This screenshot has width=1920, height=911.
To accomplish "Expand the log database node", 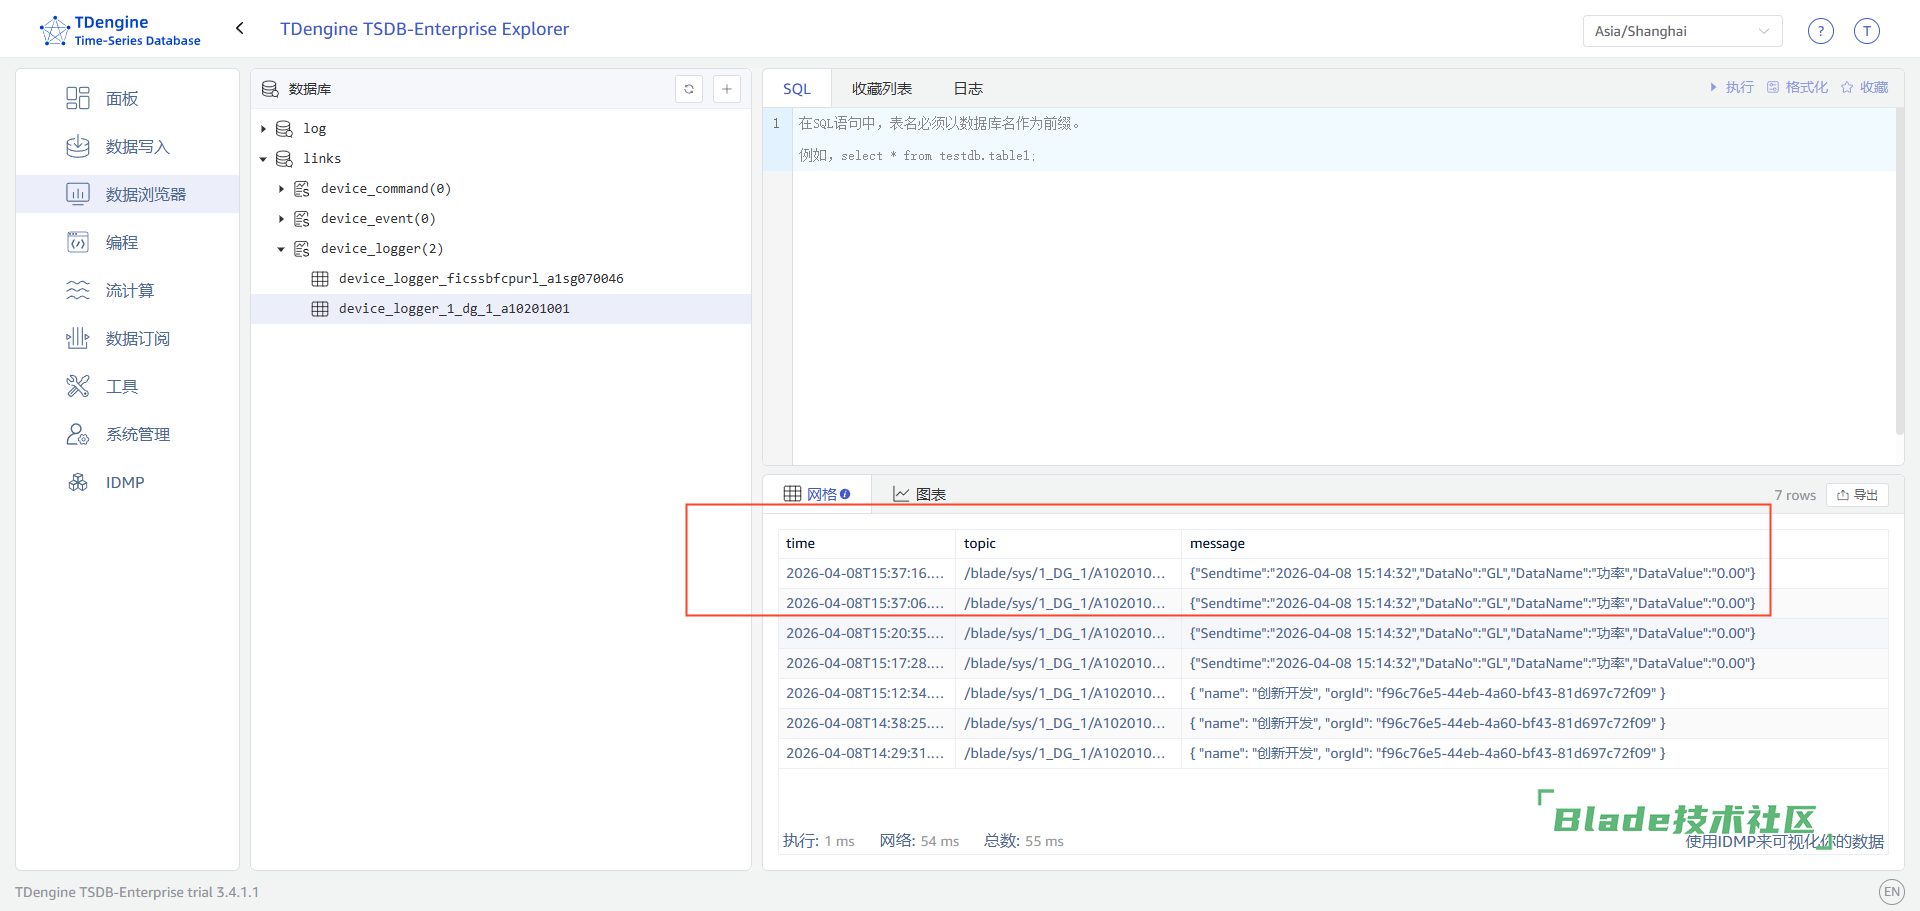I will pyautogui.click(x=263, y=129).
